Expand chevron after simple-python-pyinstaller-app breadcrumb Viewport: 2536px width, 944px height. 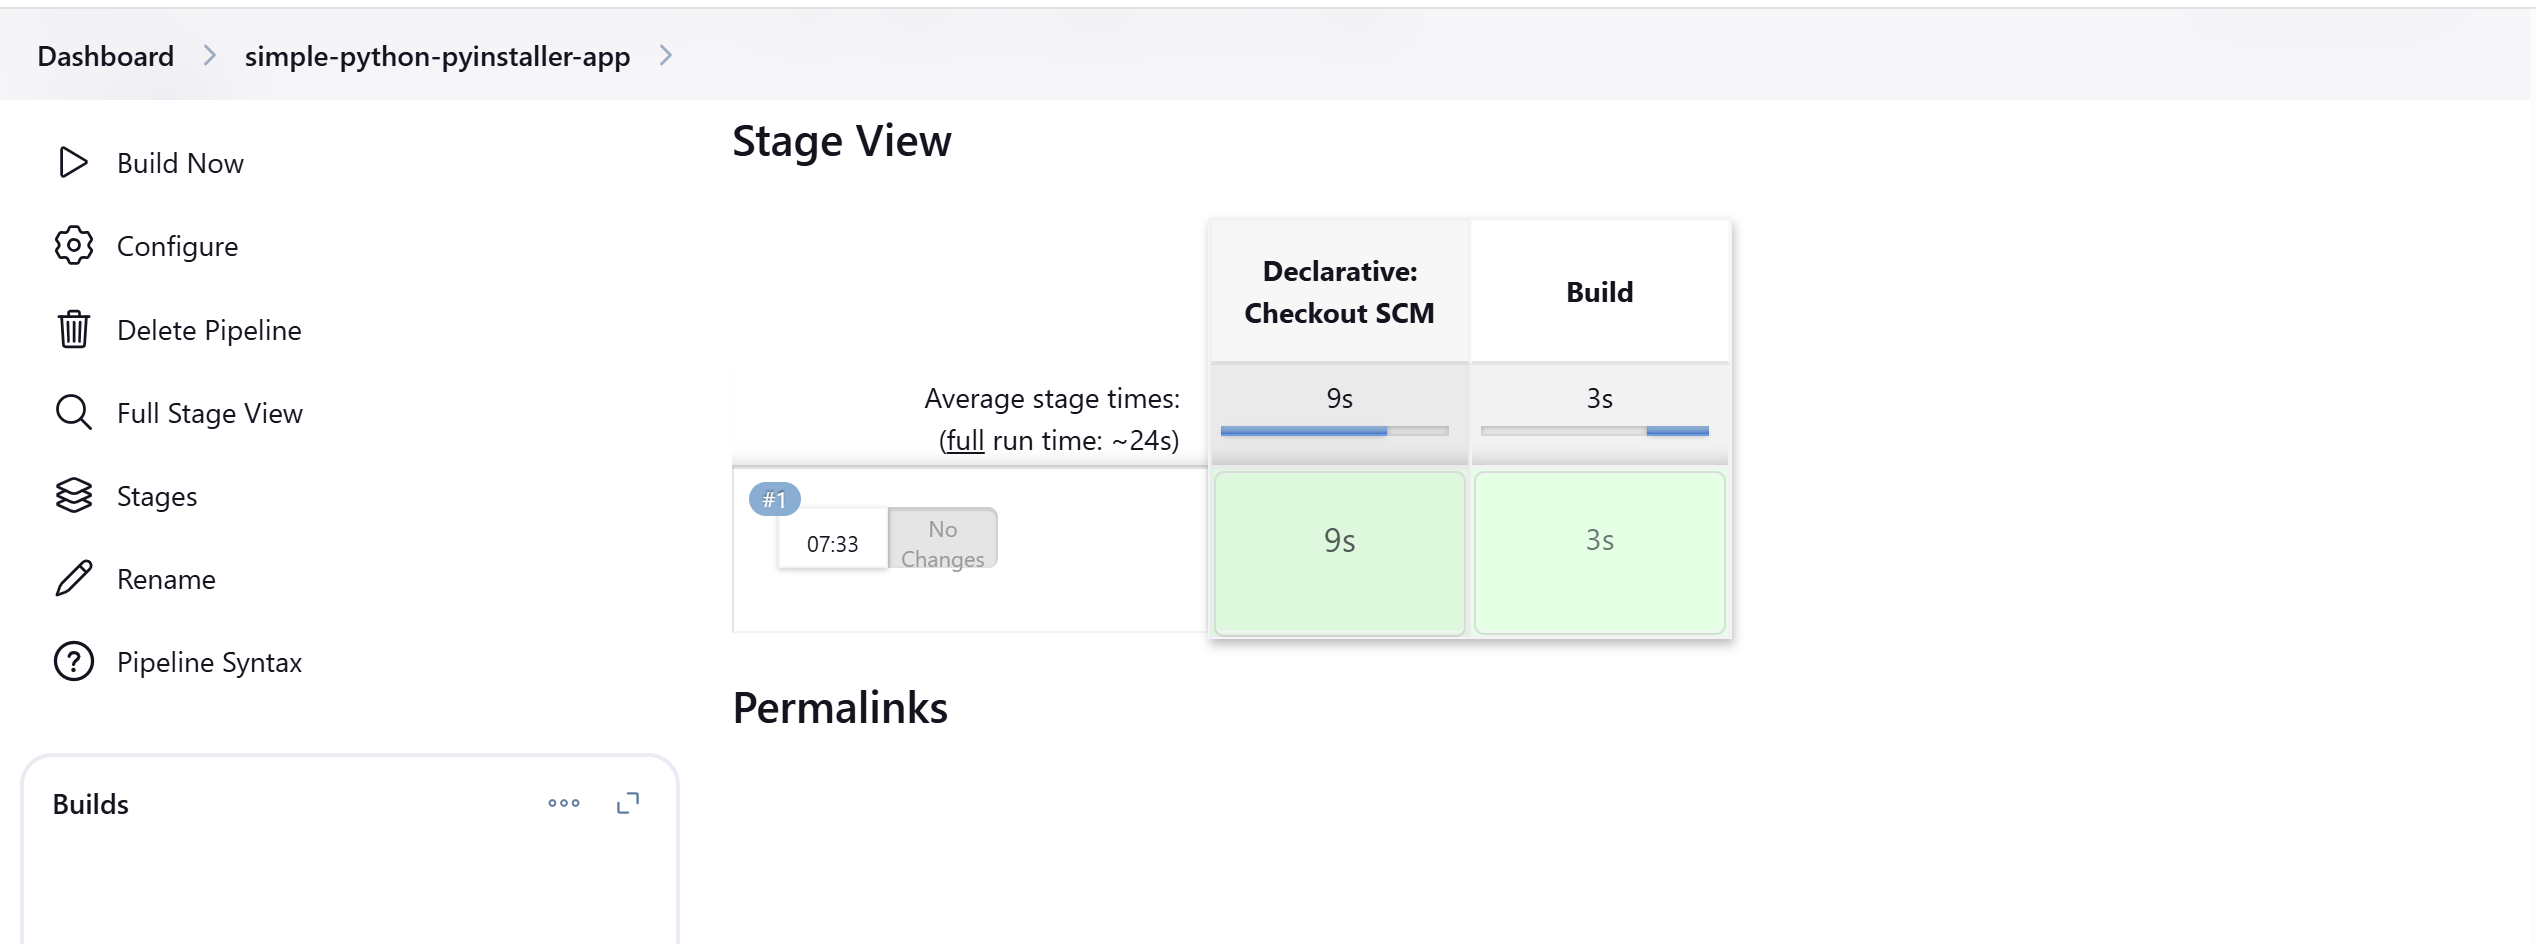point(666,56)
